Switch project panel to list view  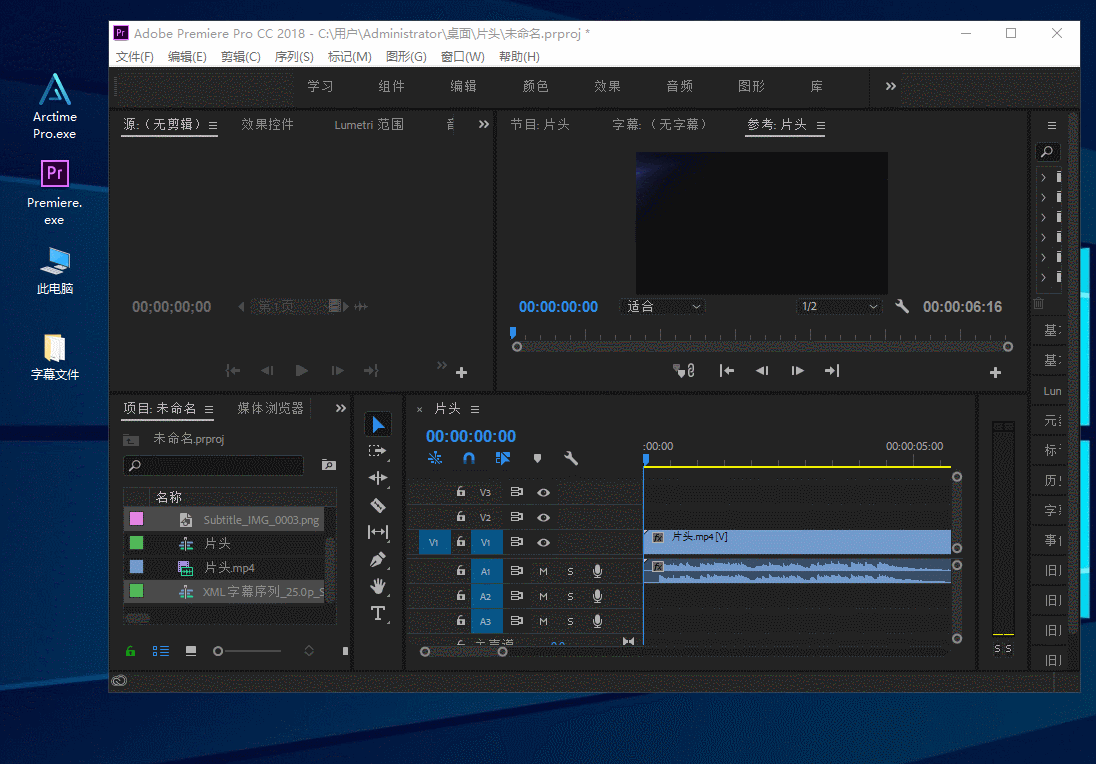(x=161, y=651)
